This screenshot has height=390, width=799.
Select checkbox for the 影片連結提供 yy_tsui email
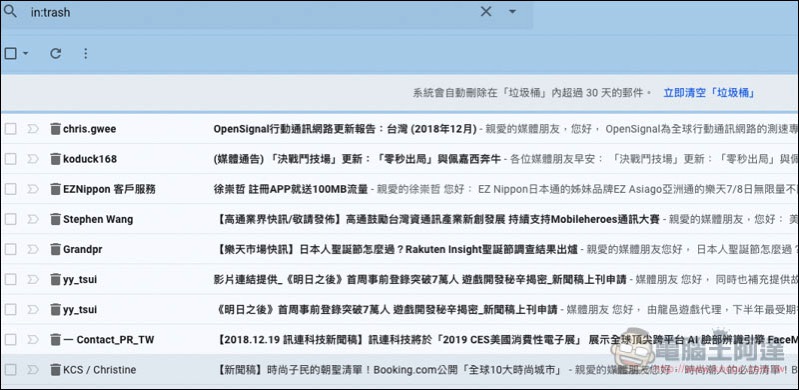pos(10,279)
